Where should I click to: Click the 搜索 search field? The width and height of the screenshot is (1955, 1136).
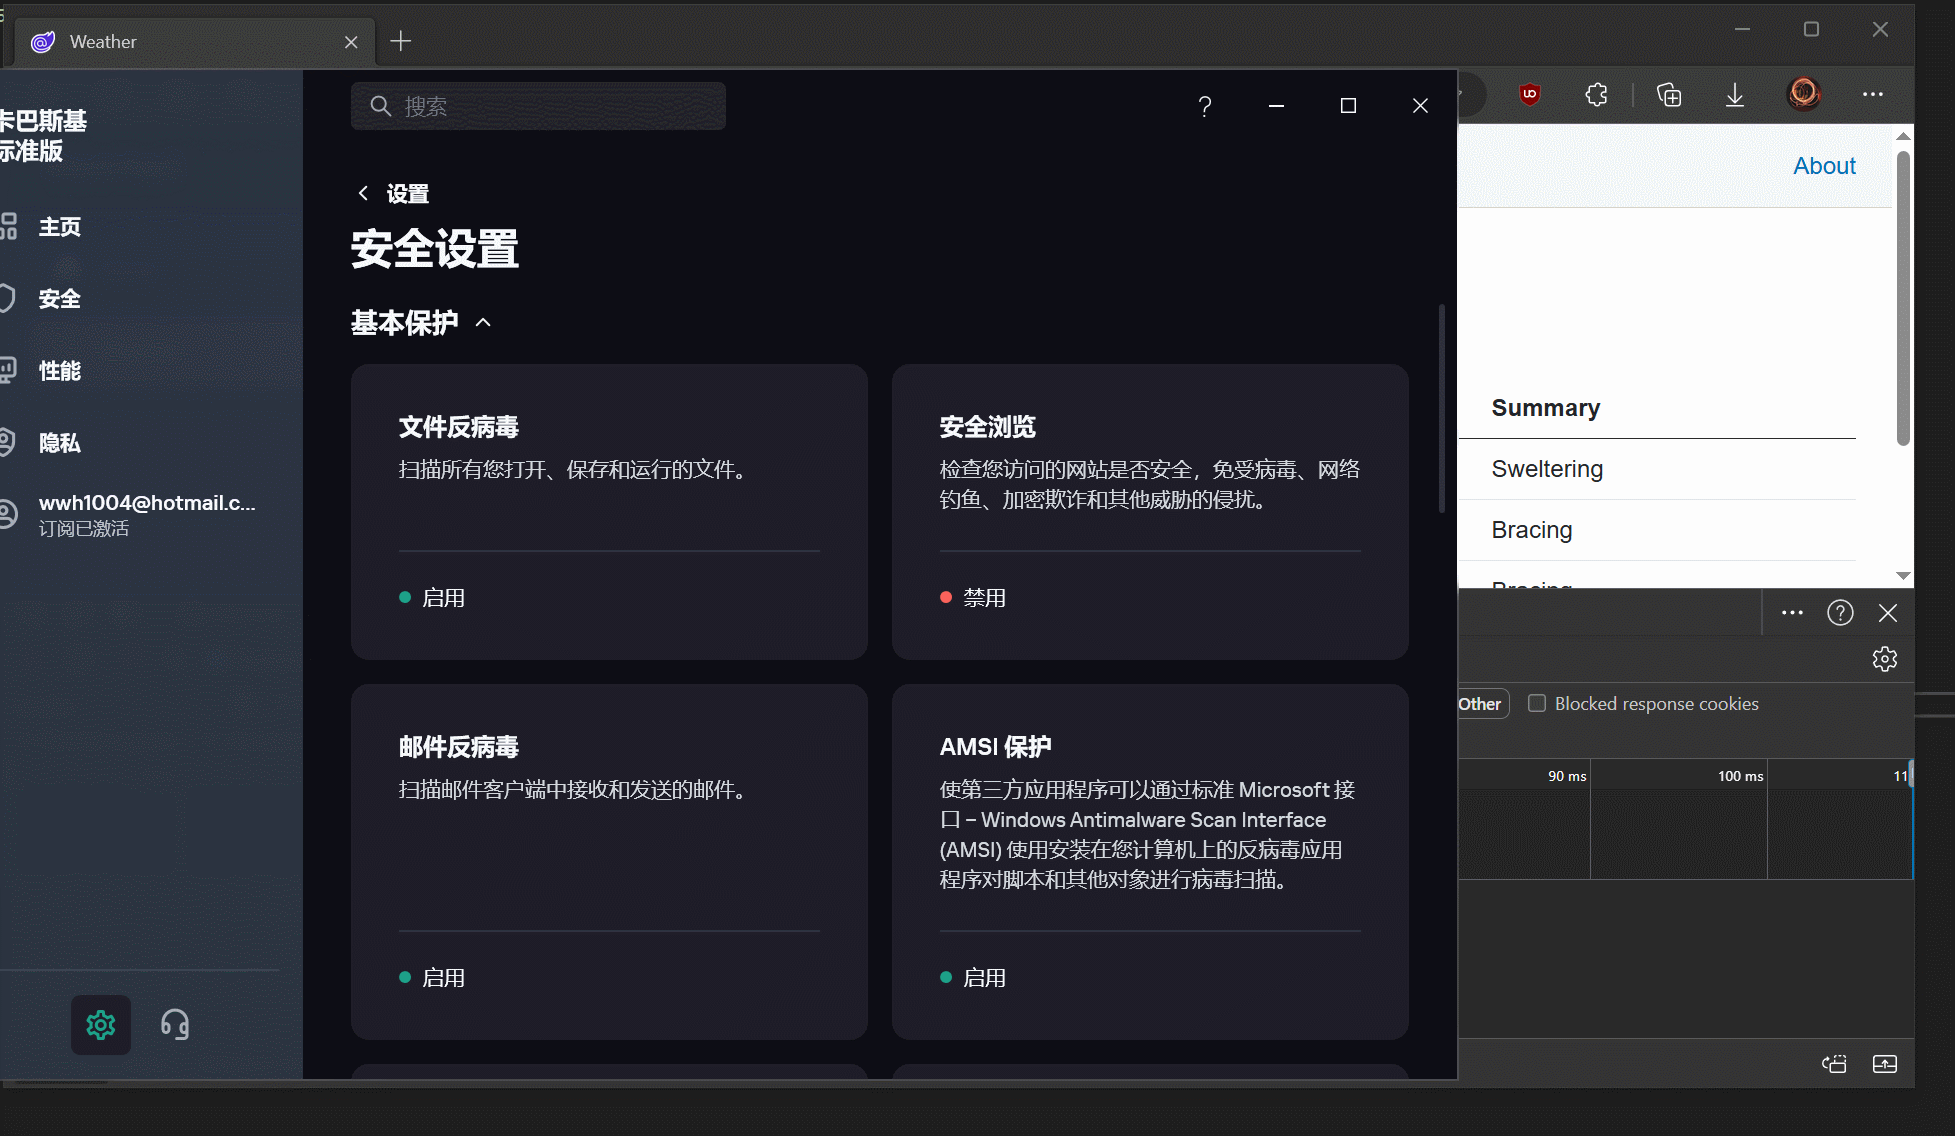point(540,106)
